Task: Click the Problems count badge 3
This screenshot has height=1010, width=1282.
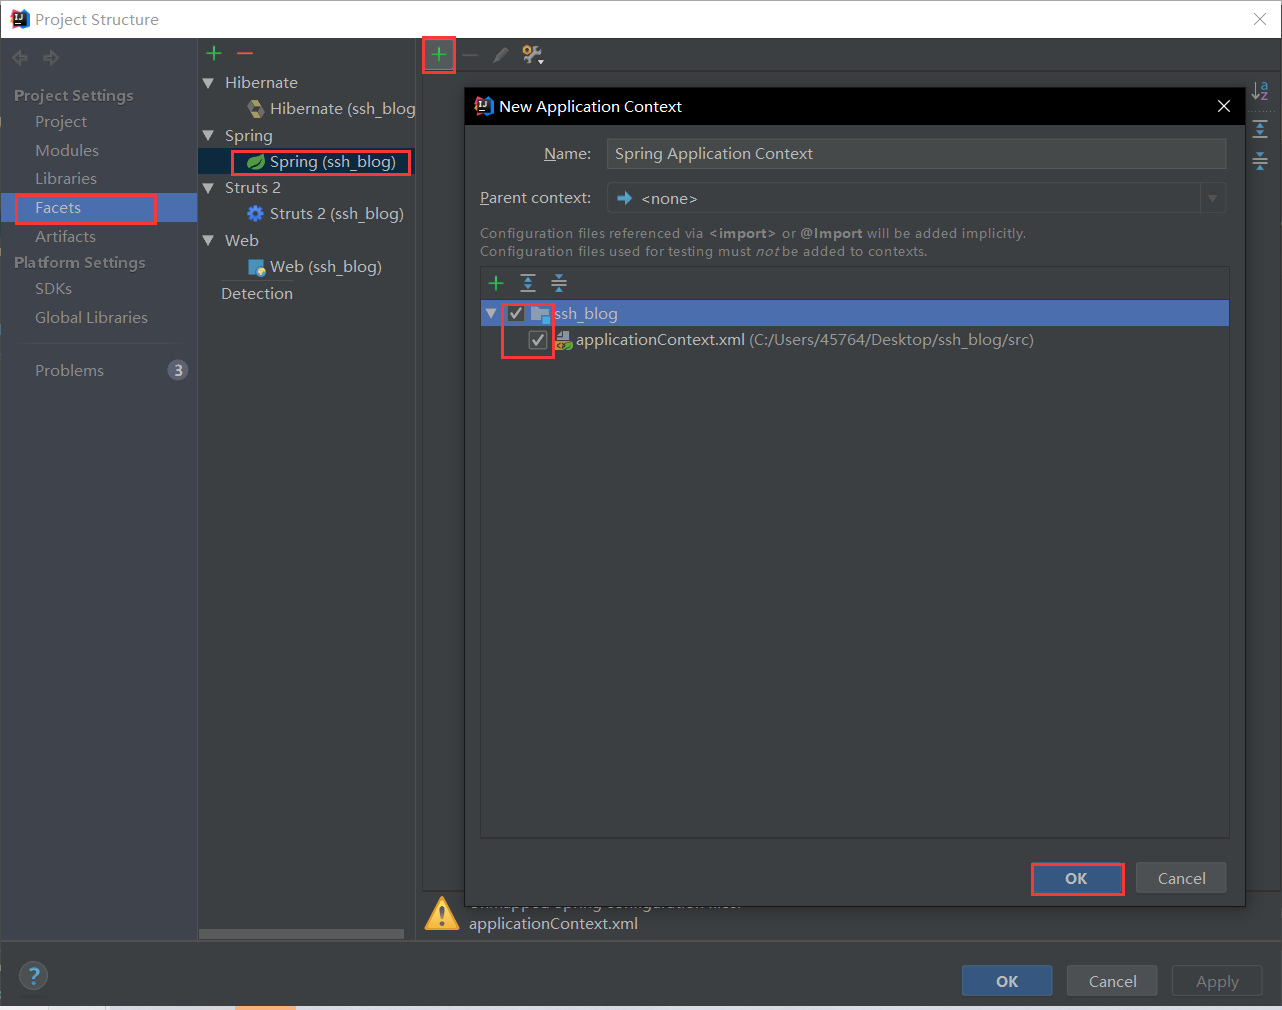Action: [x=178, y=370]
